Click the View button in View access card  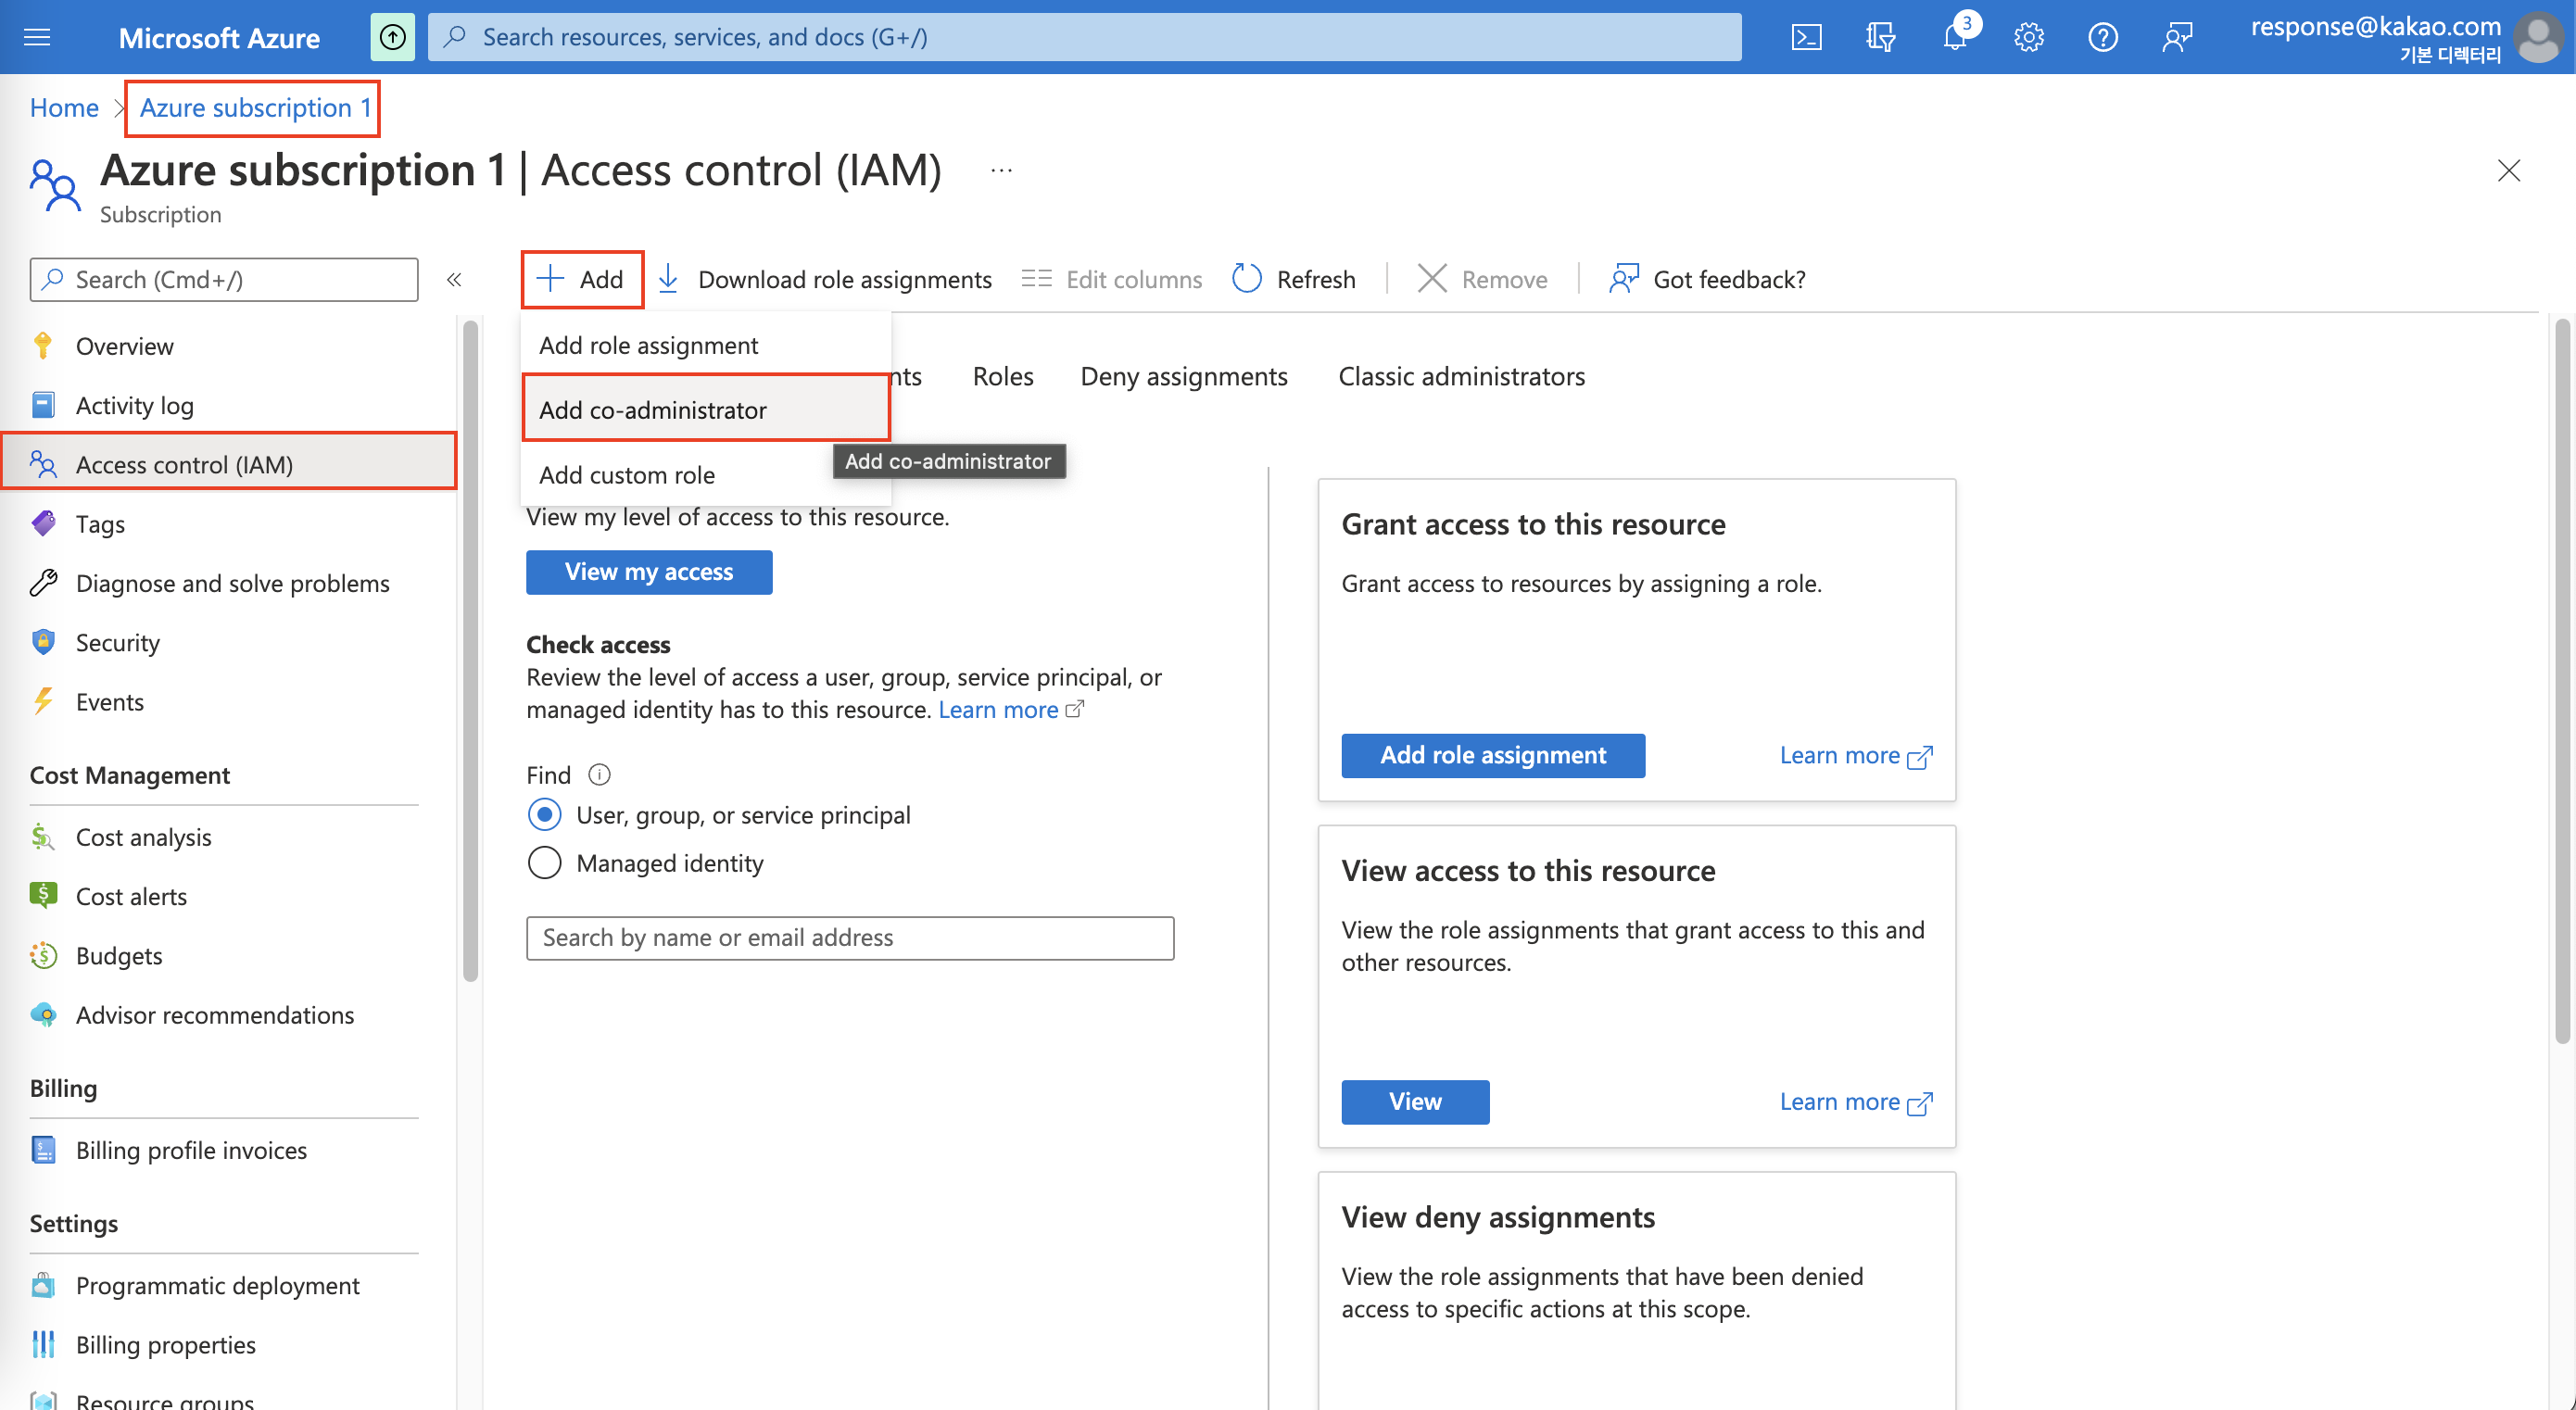click(x=1415, y=1101)
